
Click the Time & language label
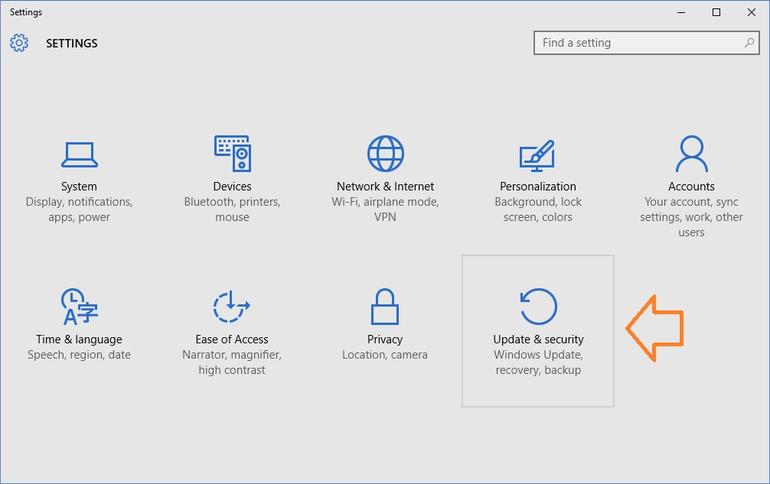coord(79,339)
